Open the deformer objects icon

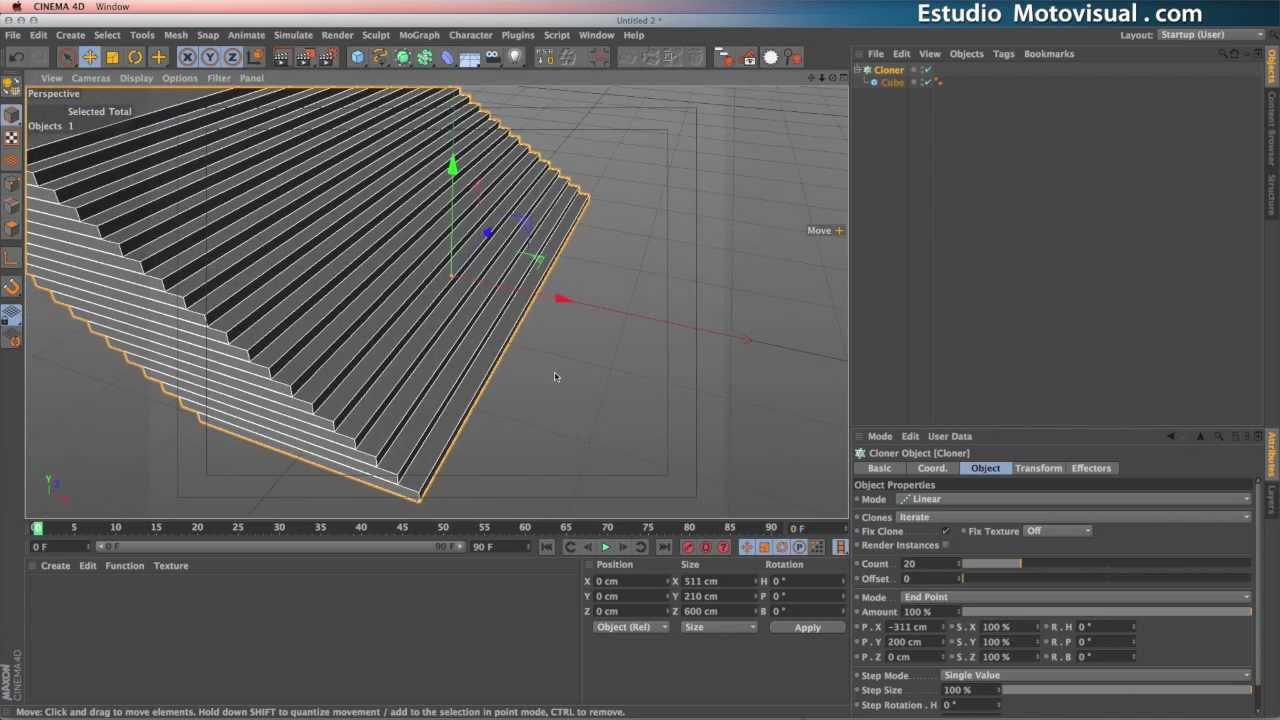[447, 57]
